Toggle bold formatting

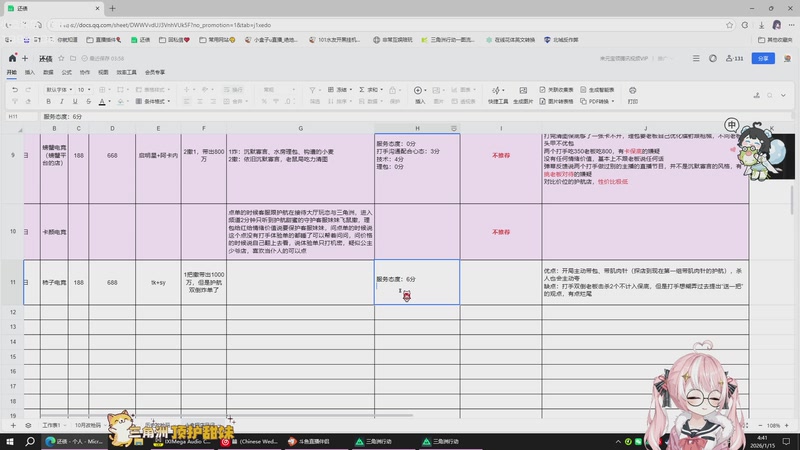[x=48, y=102]
